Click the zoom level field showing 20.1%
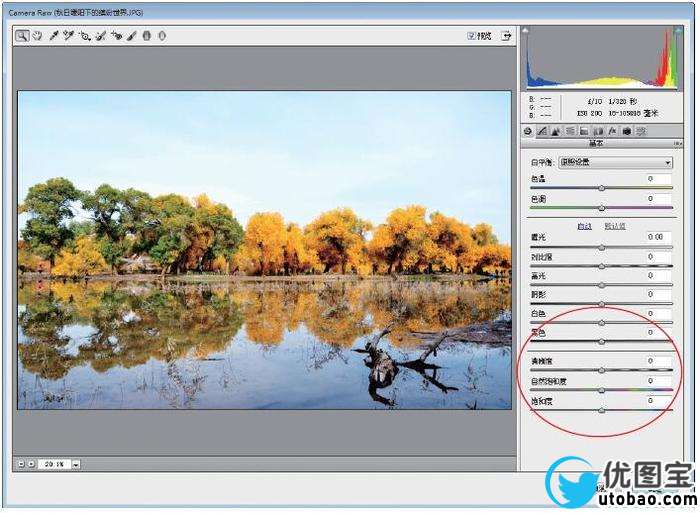This screenshot has height=513, width=700. [x=54, y=464]
